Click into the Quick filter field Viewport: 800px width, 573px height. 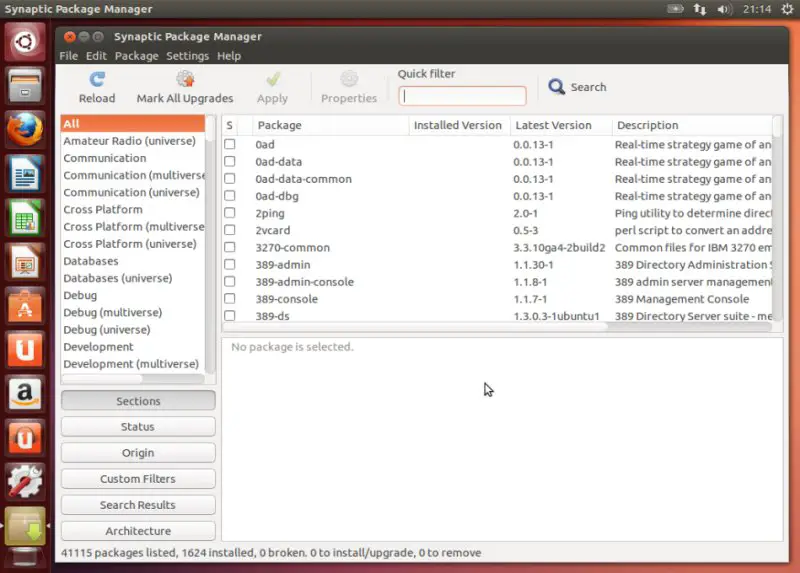click(x=462, y=96)
